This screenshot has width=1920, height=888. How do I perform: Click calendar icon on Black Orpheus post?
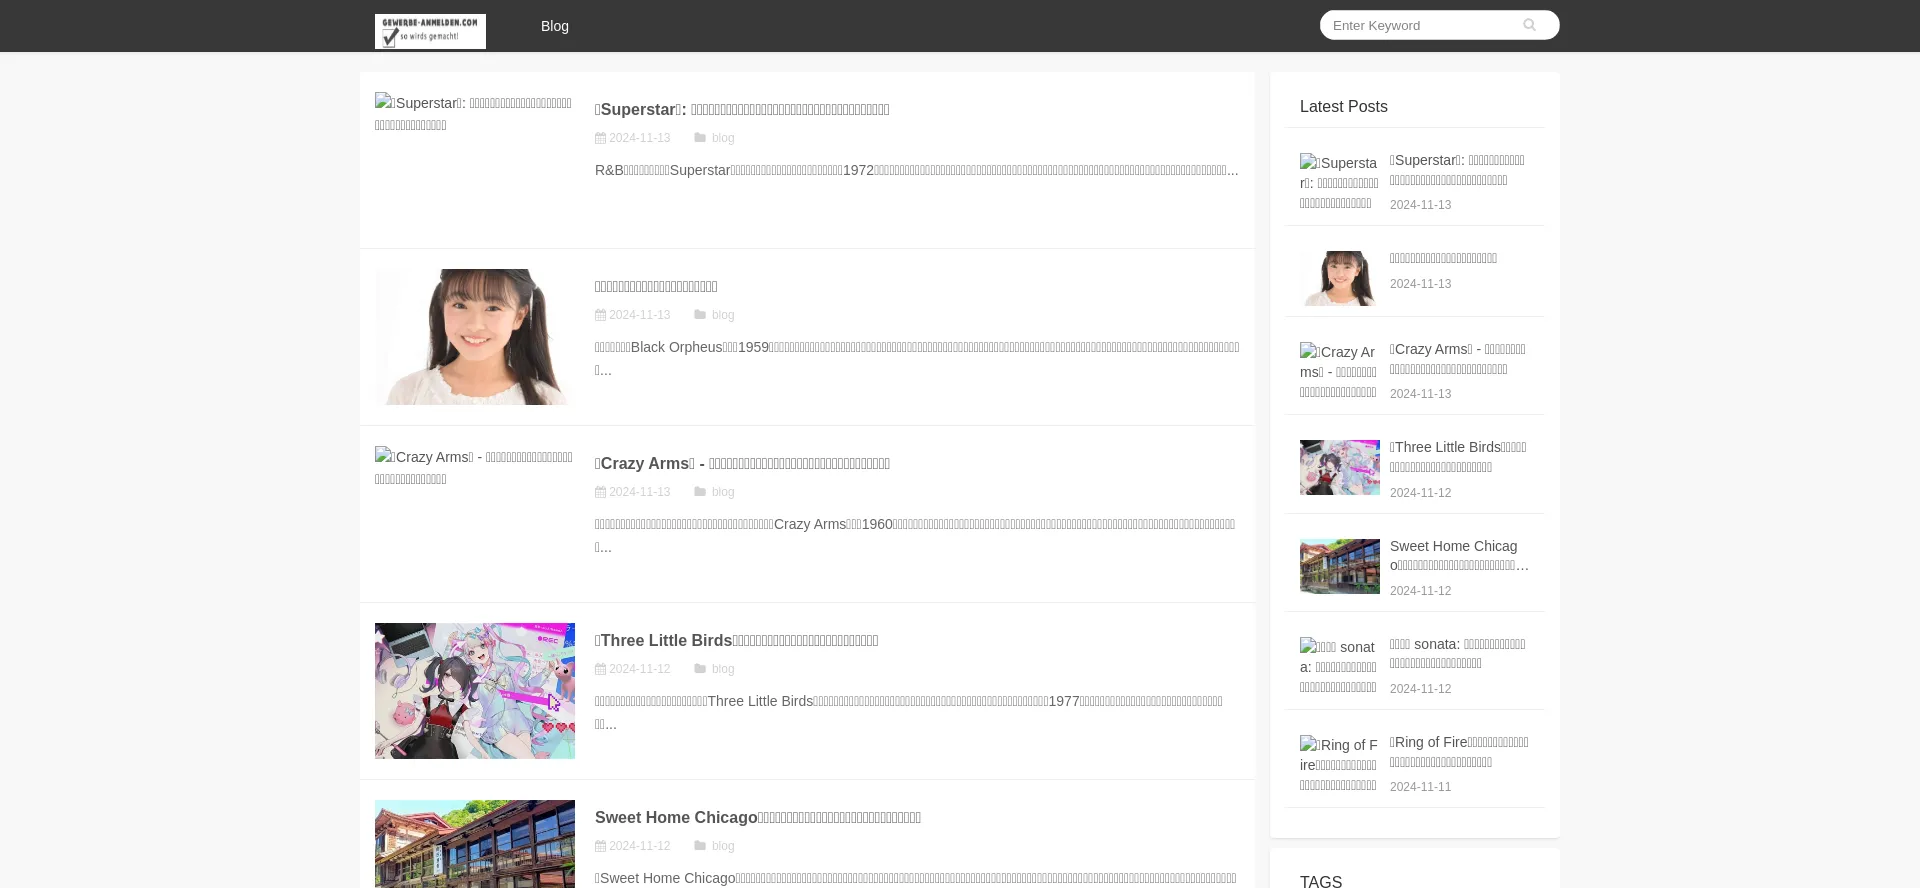tap(600, 315)
